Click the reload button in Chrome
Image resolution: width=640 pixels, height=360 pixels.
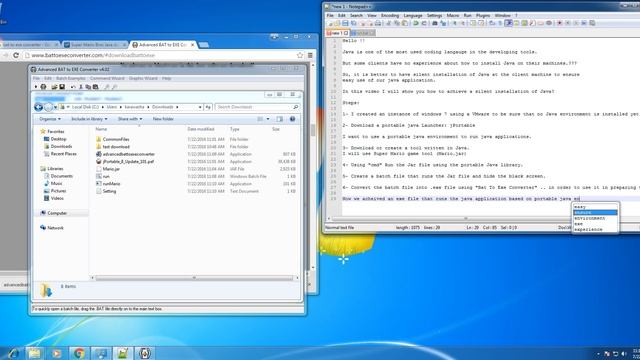tap(16, 55)
